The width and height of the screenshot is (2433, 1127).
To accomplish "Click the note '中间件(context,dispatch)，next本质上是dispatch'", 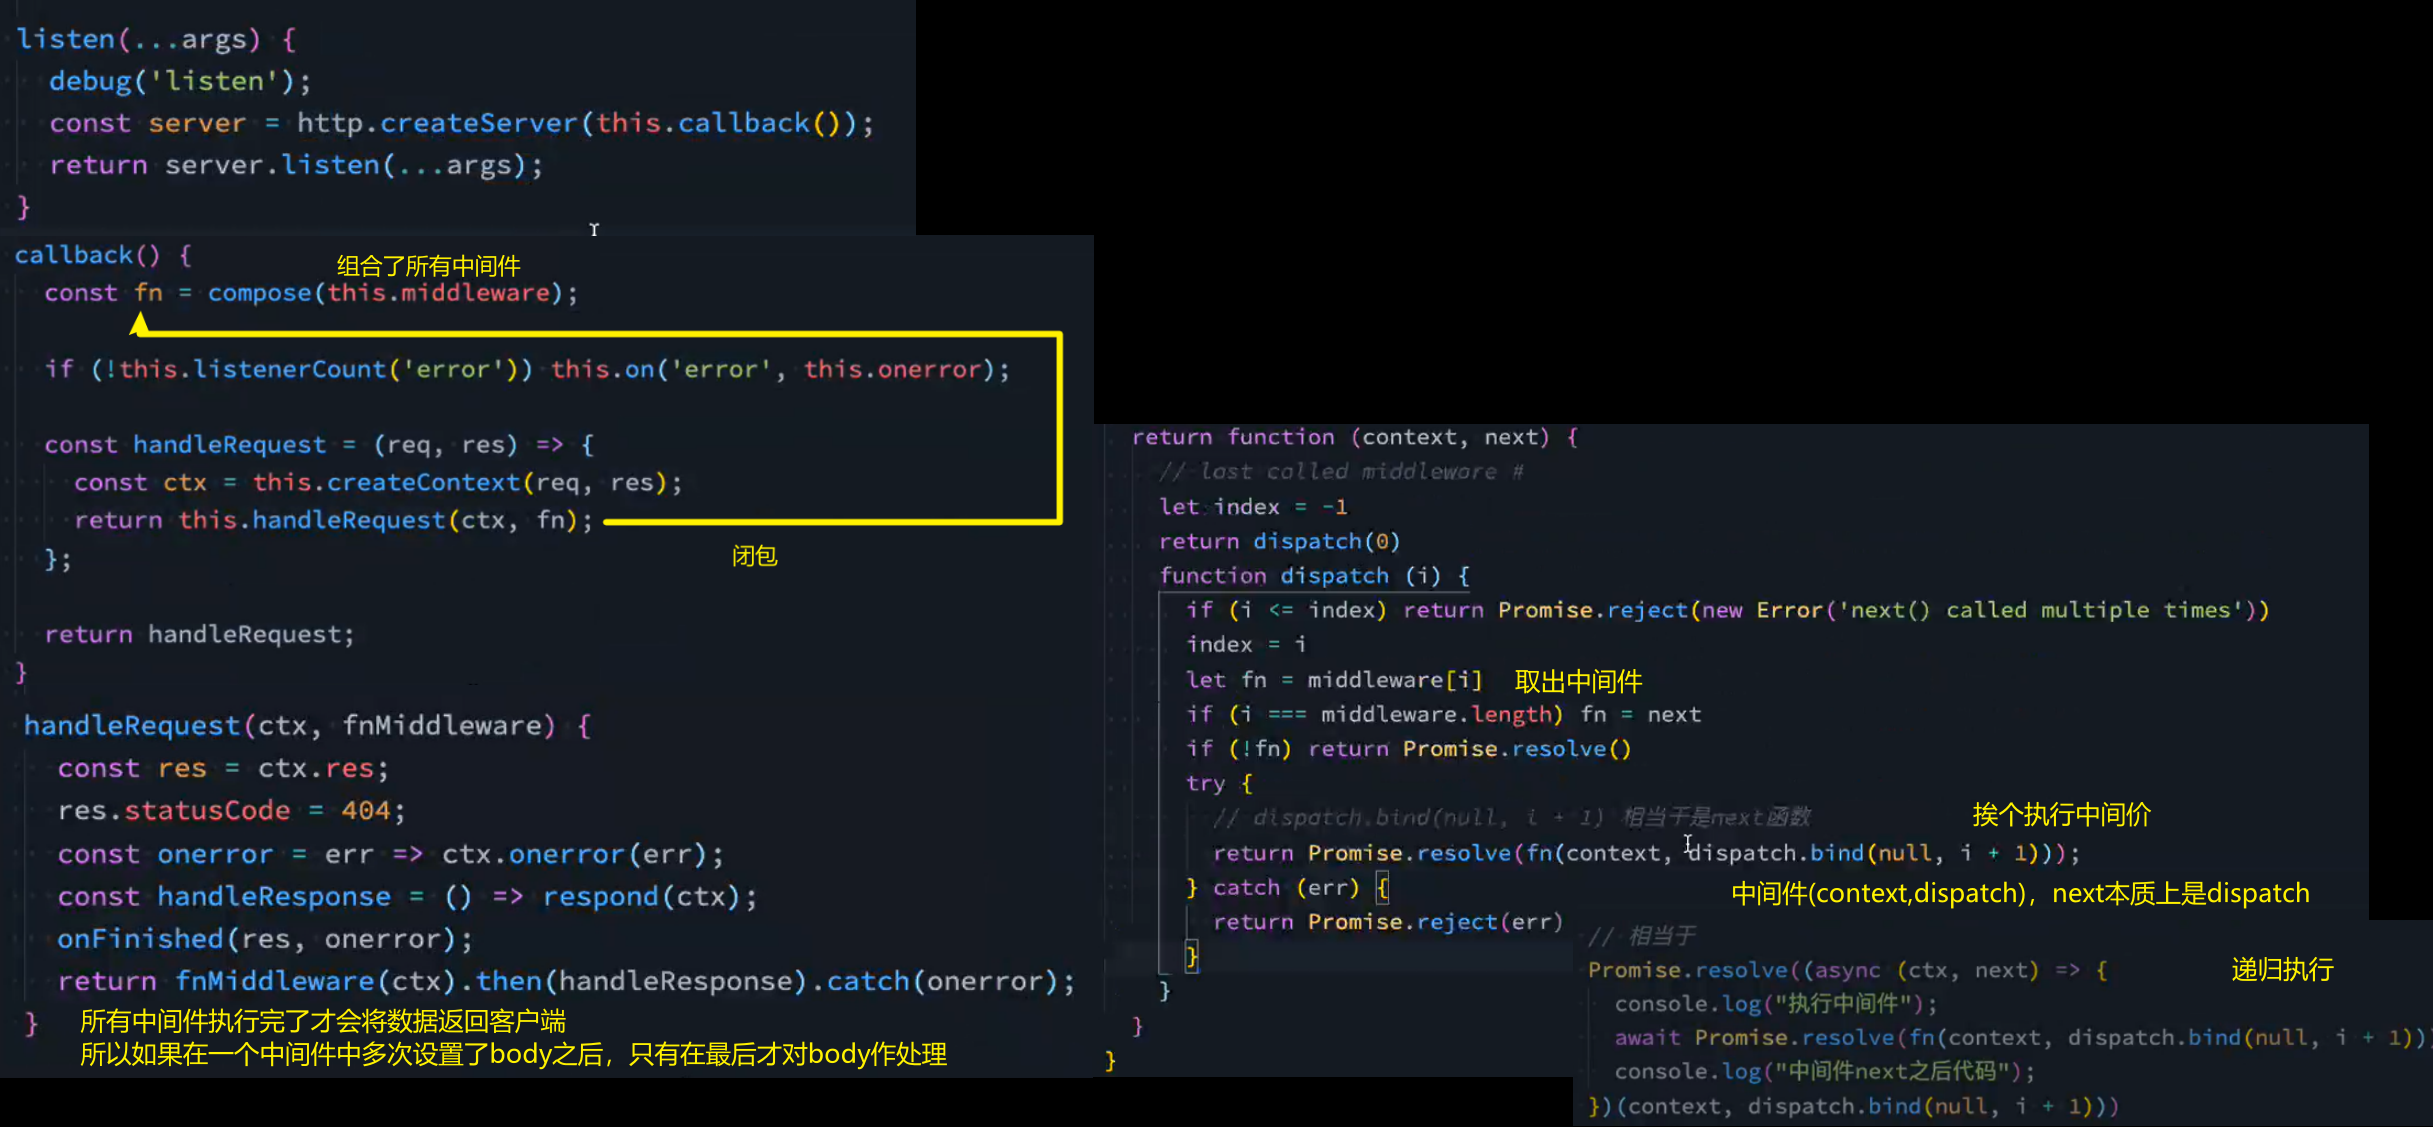I will click(x=2021, y=893).
